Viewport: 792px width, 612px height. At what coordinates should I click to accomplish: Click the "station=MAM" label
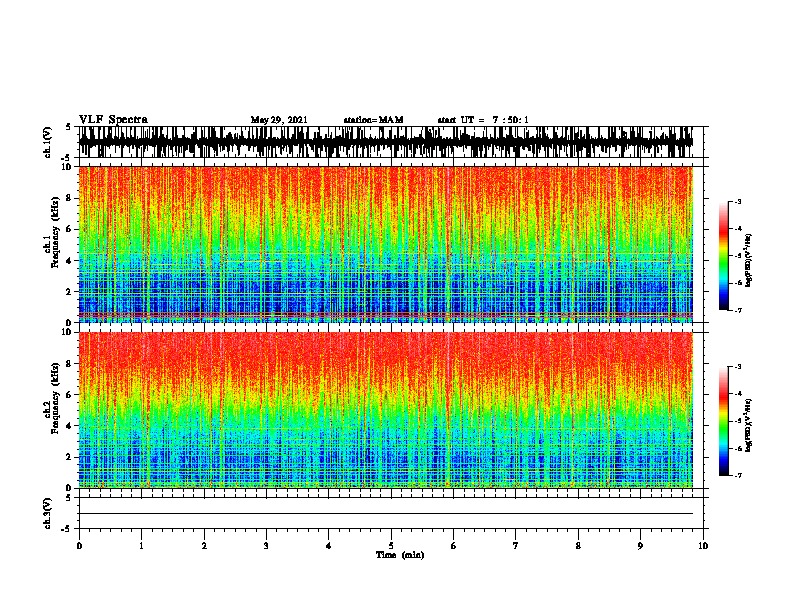(x=374, y=120)
